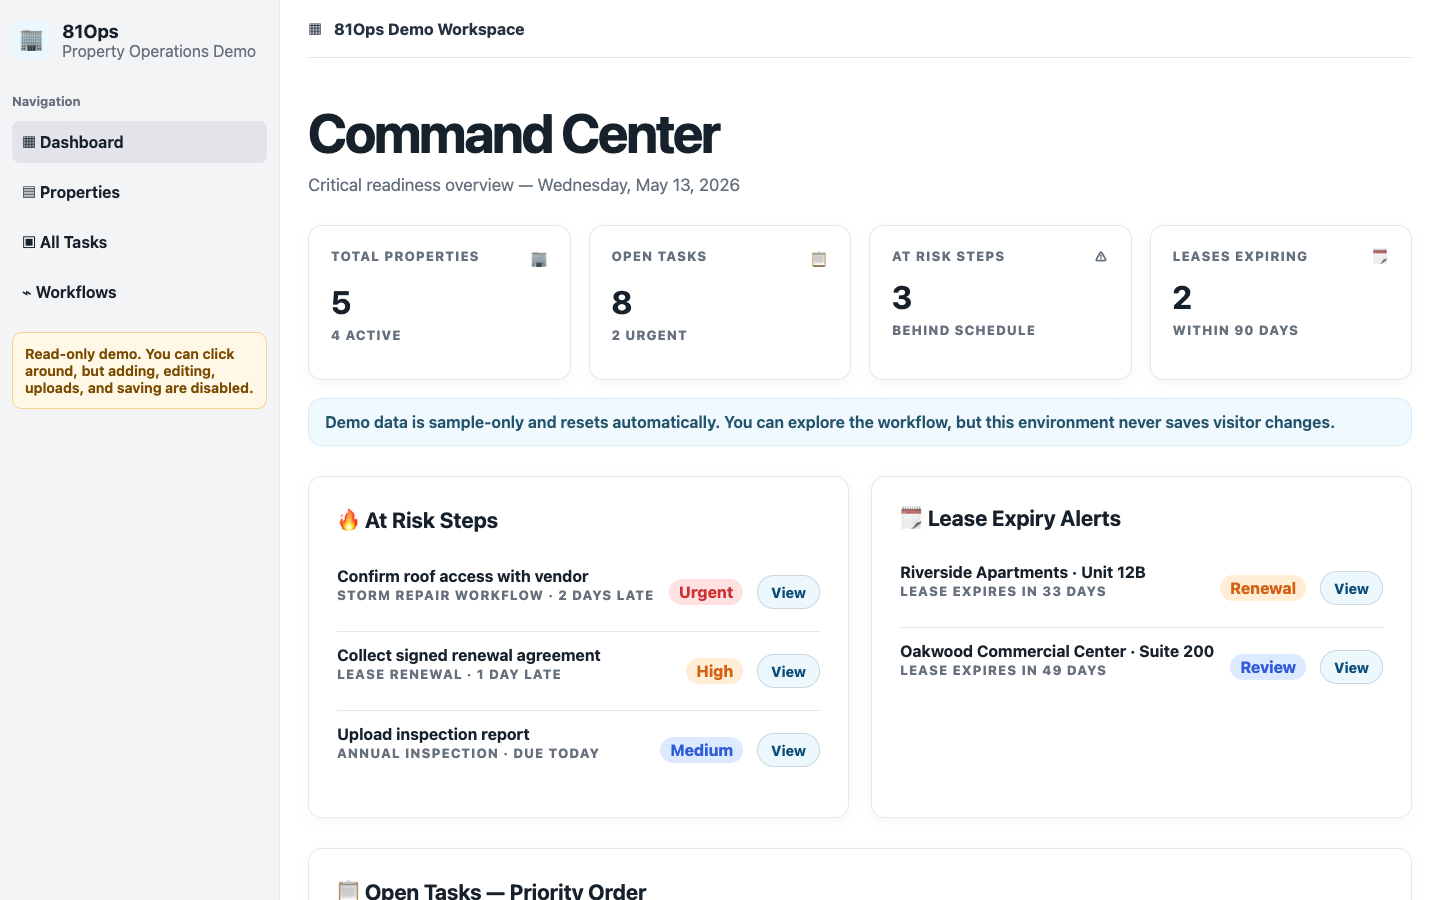Click the High priority badge
This screenshot has height=900, width=1440.
point(714,671)
